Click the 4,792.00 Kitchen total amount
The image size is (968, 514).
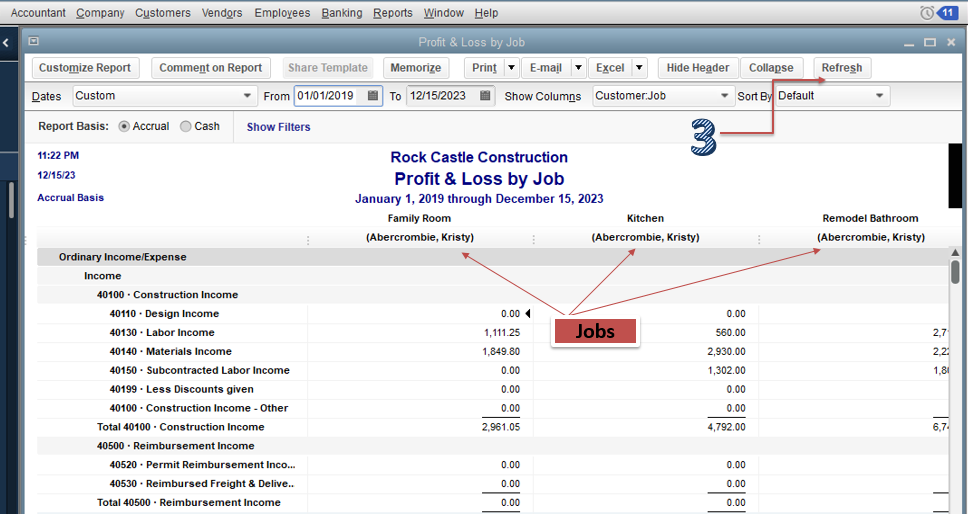click(x=727, y=427)
